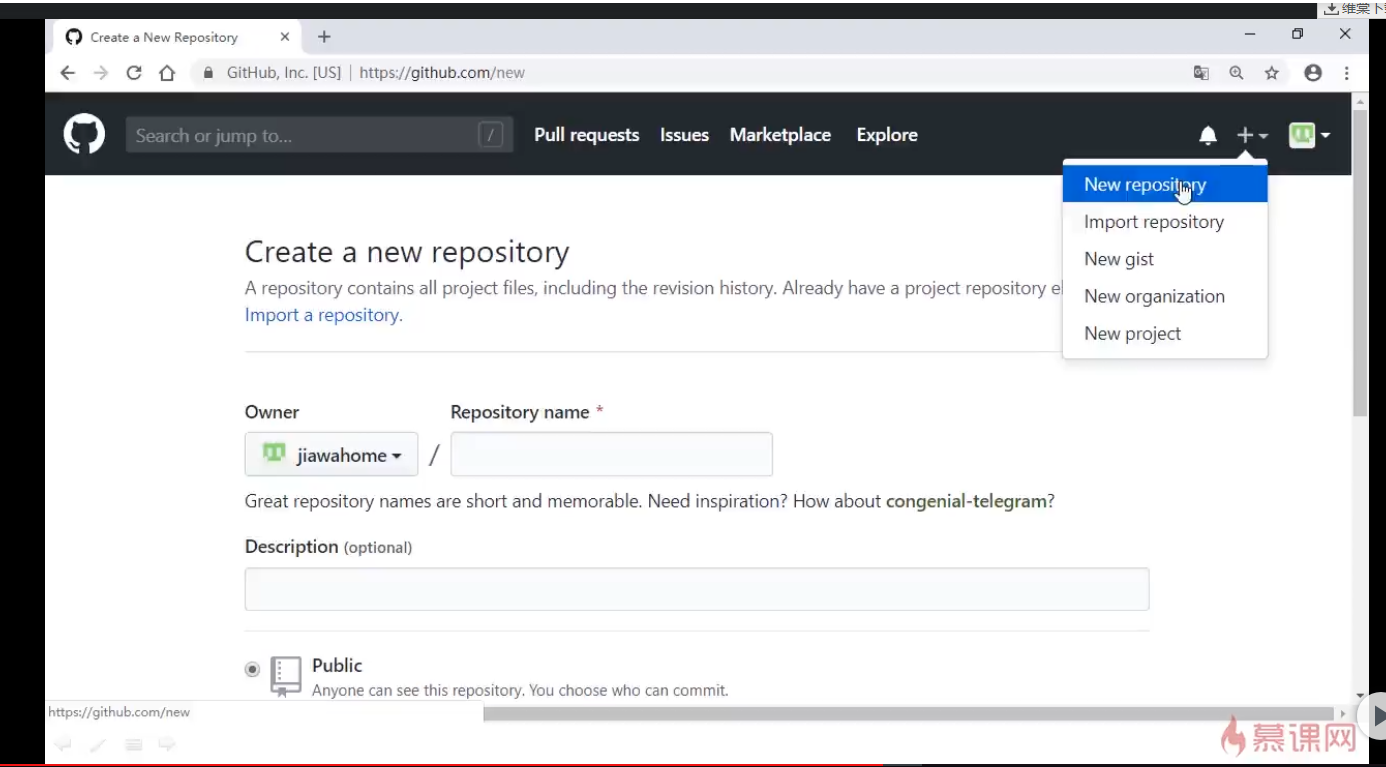The image size is (1386, 767).
Task: Click the faint slide list icon at bottom left
Action: [133, 744]
